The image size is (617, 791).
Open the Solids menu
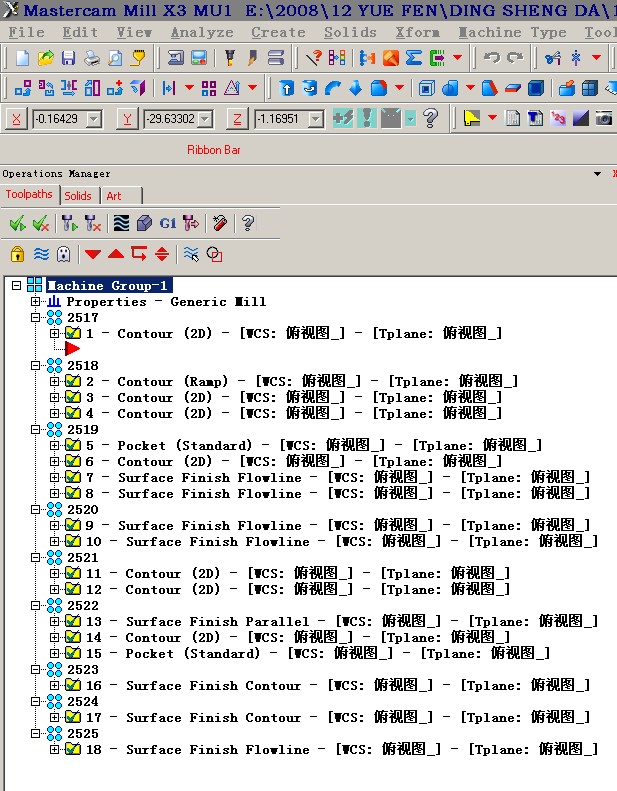(350, 33)
